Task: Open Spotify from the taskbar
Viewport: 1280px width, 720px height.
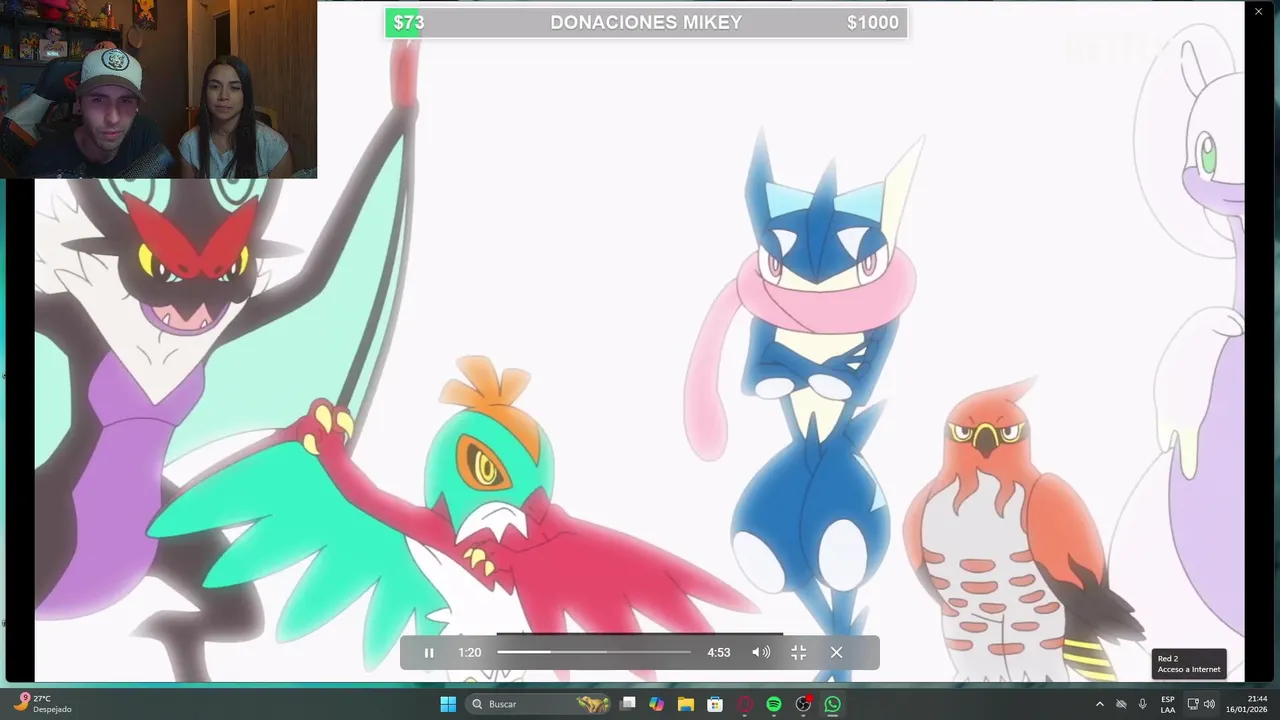Action: [x=774, y=704]
